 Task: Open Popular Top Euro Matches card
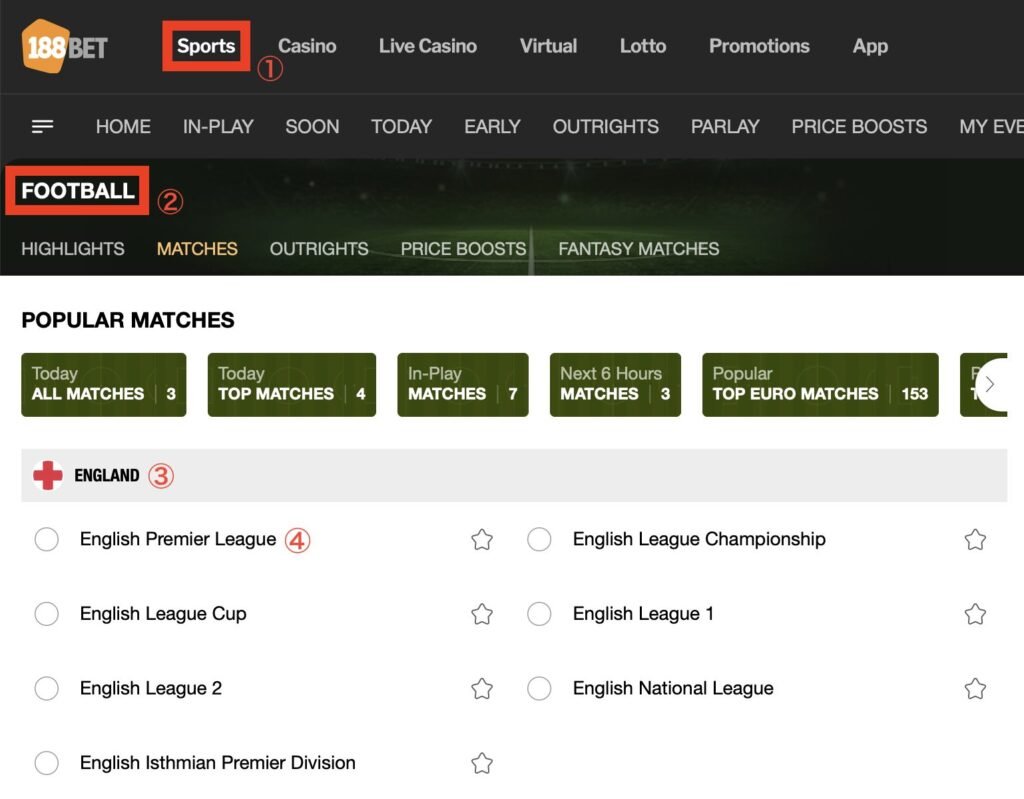coord(819,384)
